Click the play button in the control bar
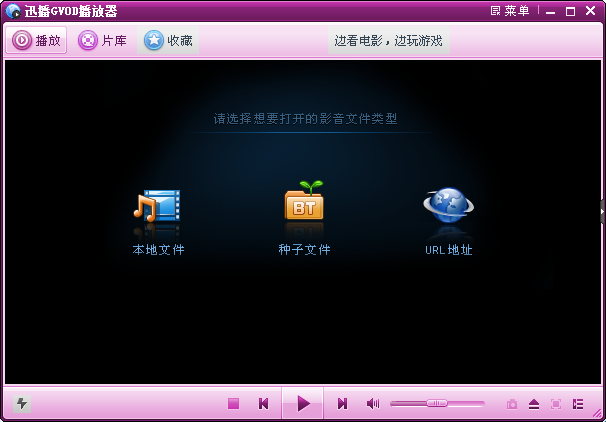Image resolution: width=606 pixels, height=422 pixels. pos(303,404)
